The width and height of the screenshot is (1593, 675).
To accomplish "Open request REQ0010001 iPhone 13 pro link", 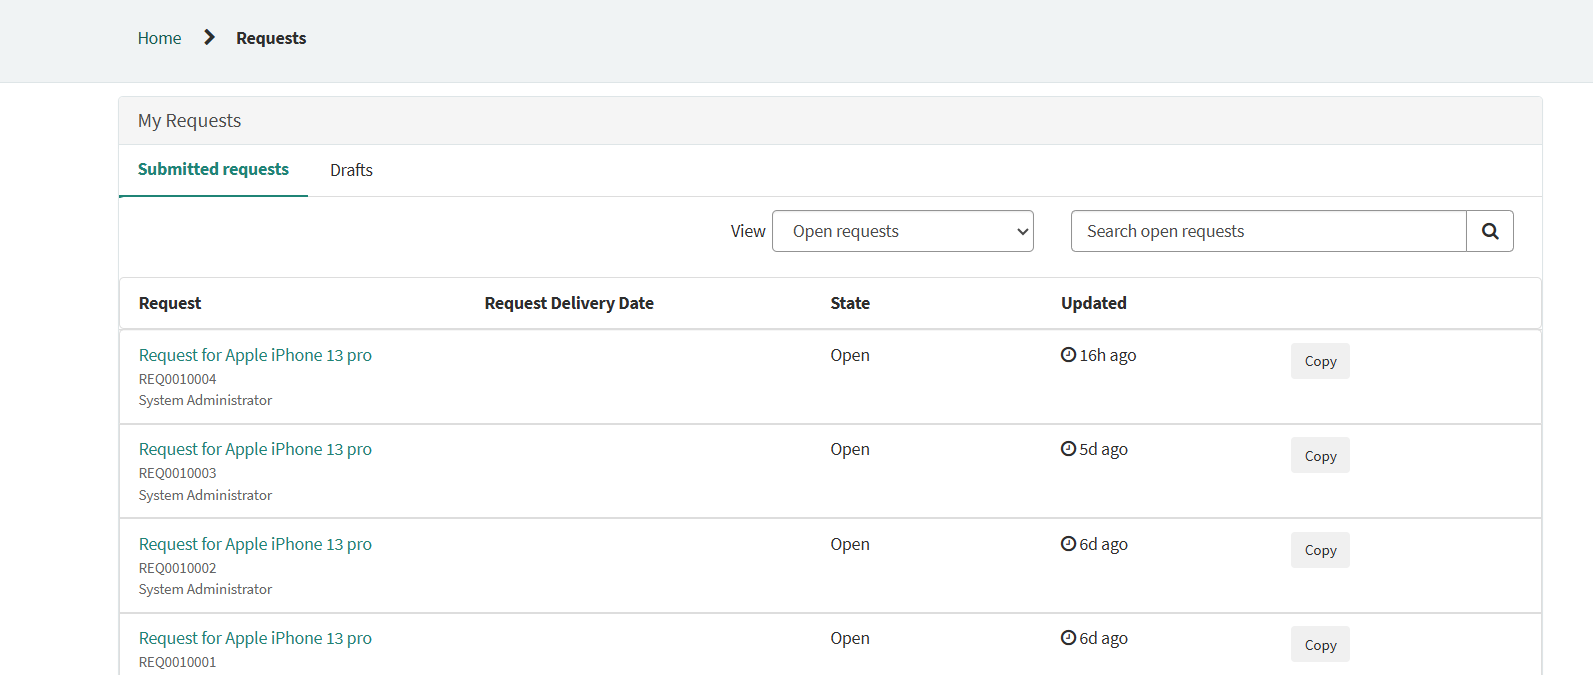I will 255,638.
